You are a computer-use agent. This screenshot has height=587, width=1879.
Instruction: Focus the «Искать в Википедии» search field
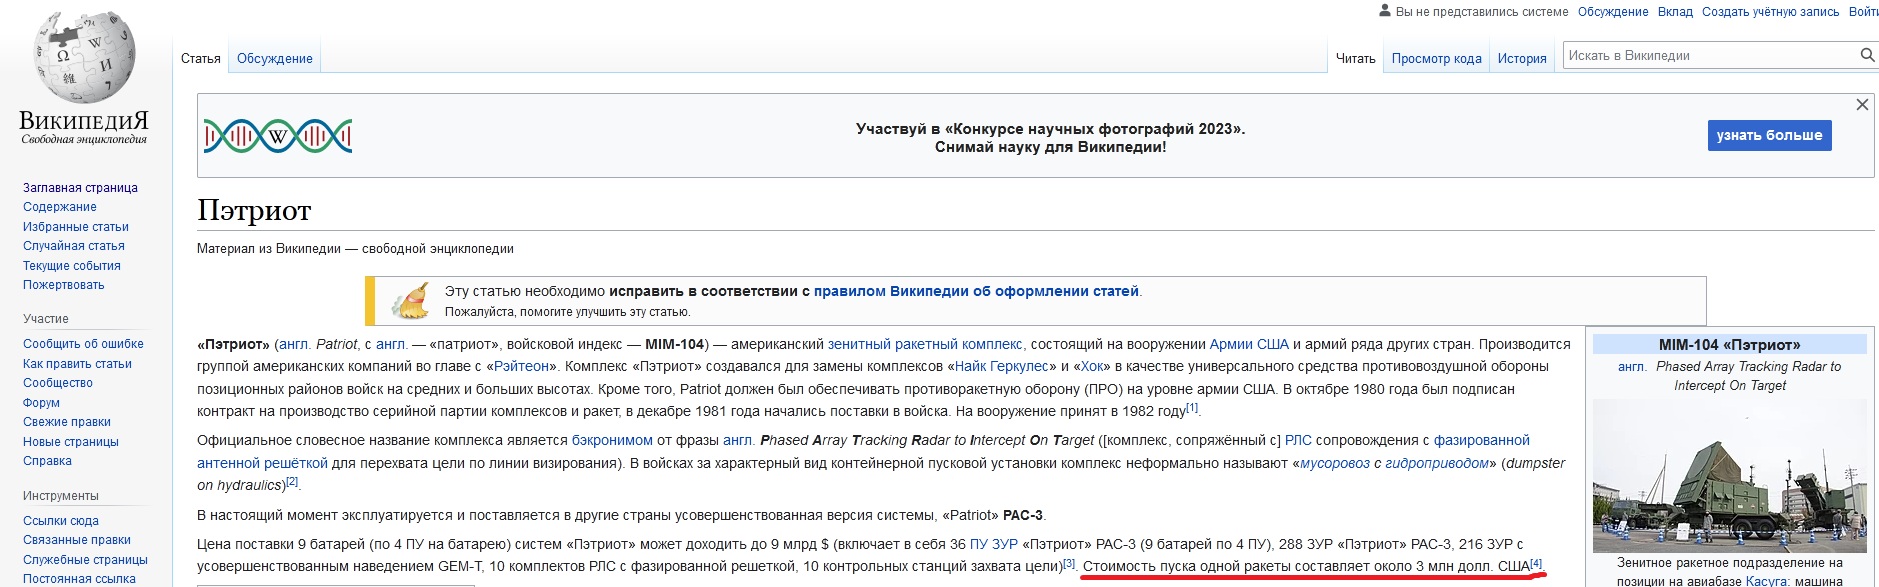(x=1710, y=56)
